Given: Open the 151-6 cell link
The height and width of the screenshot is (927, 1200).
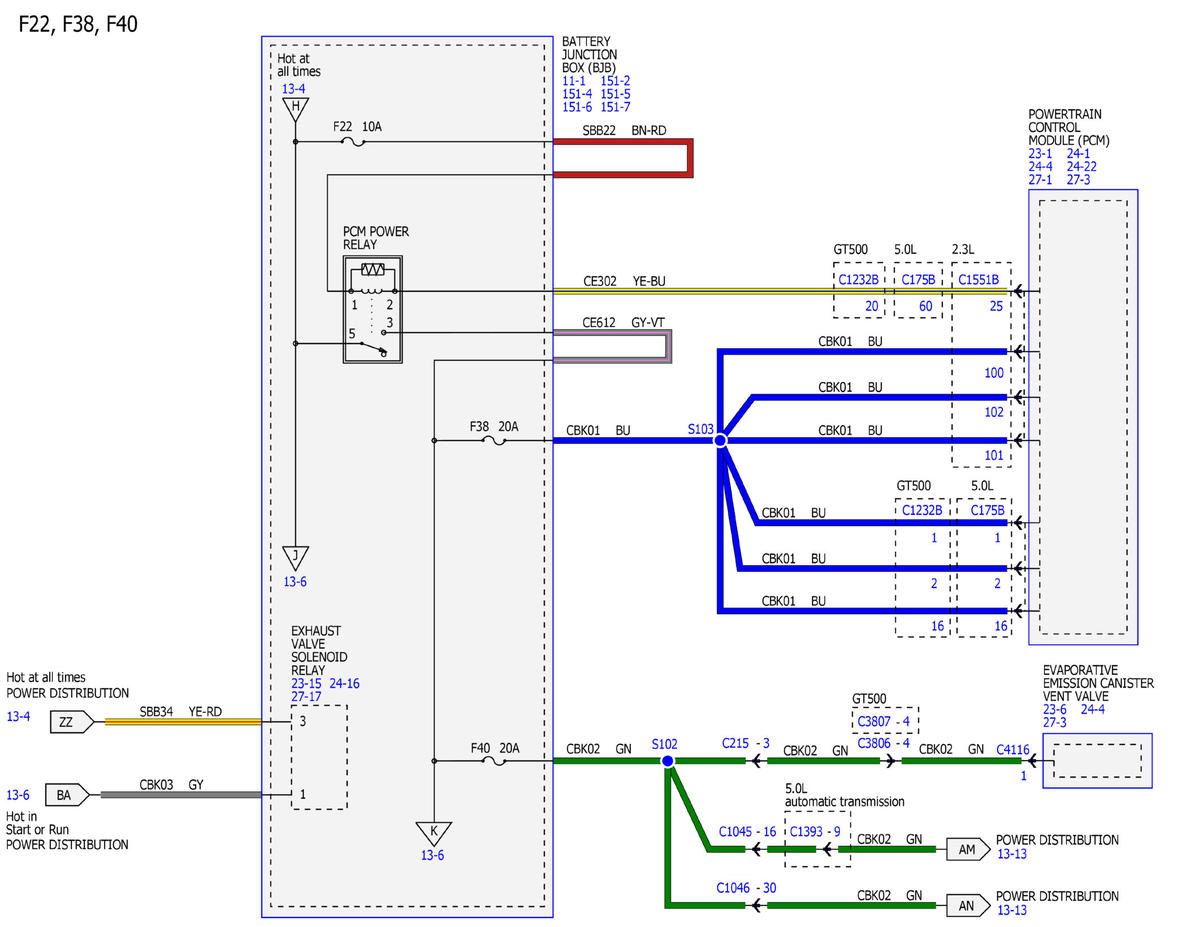Looking at the screenshot, I should 578,106.
